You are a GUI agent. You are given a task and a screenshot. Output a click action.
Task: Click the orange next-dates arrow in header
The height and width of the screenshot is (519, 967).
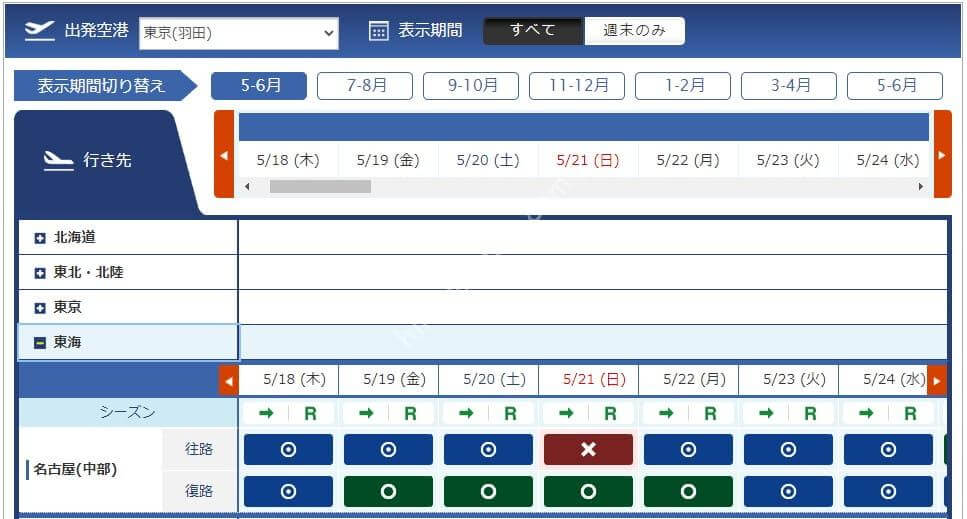point(942,154)
